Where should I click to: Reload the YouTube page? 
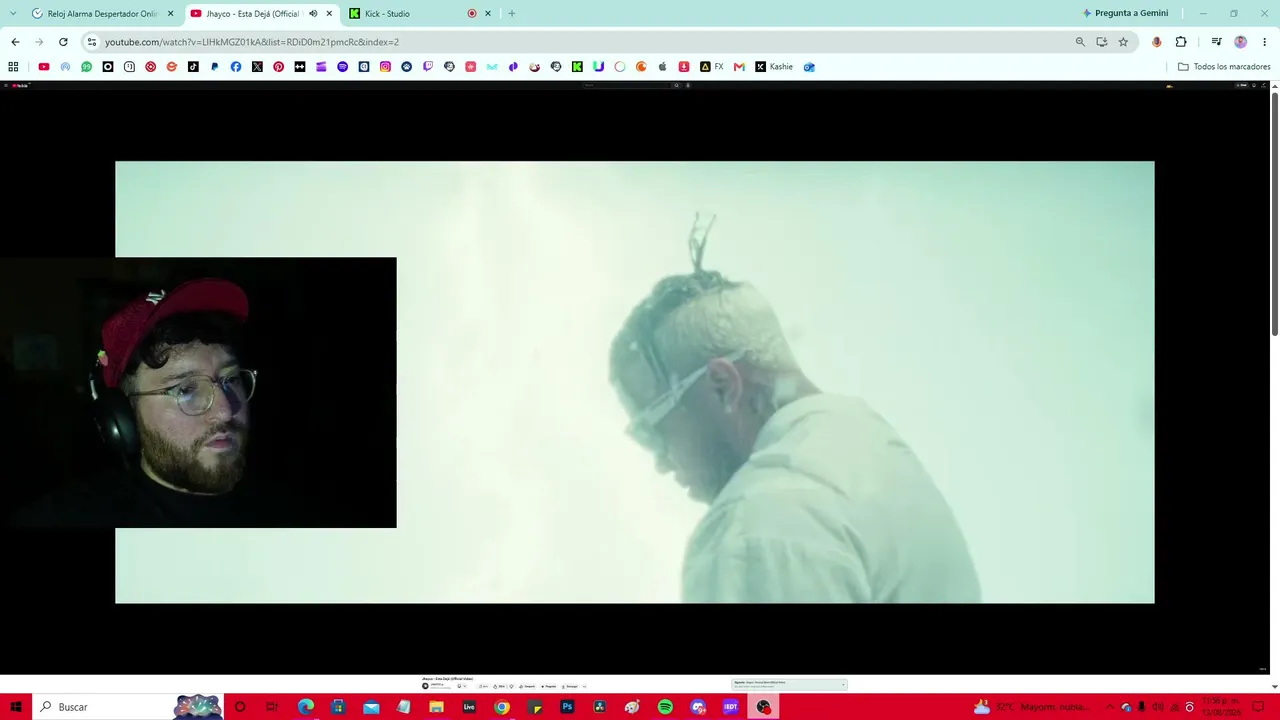click(63, 42)
